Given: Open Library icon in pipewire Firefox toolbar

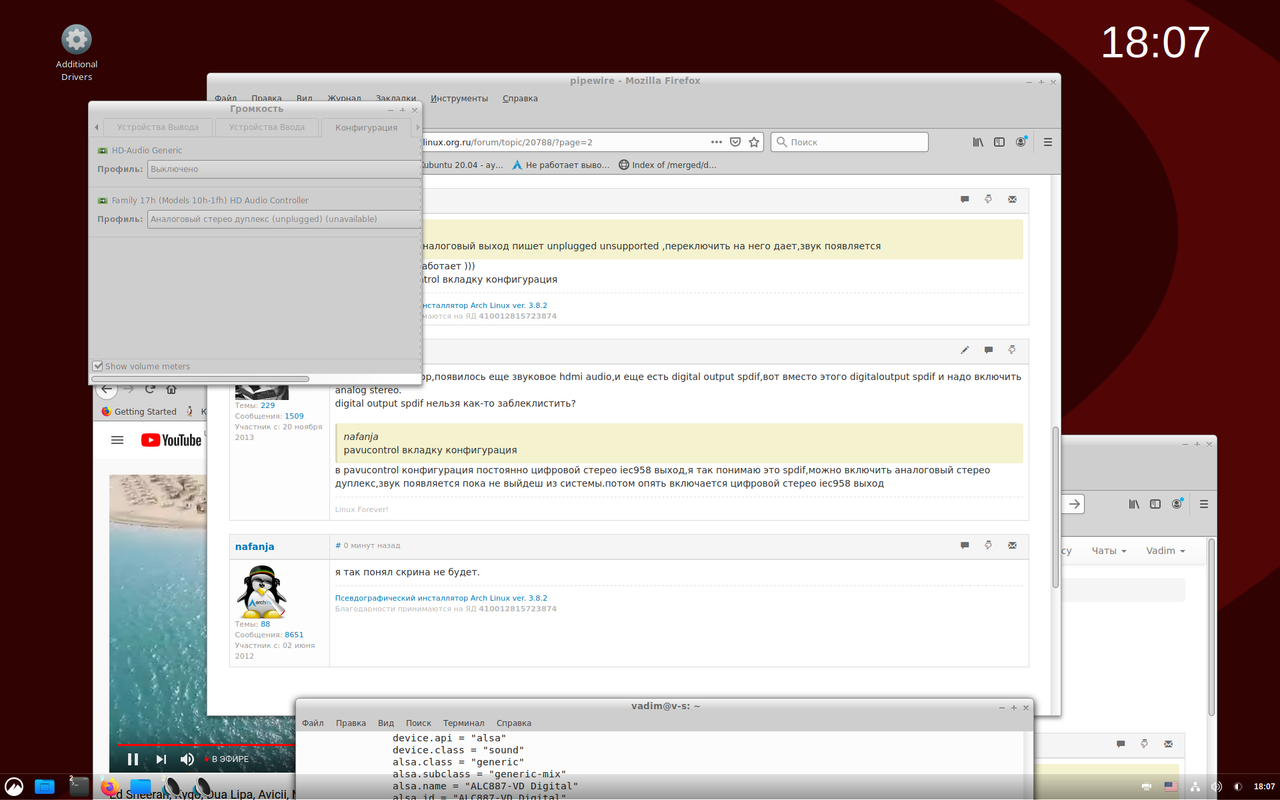Looking at the screenshot, I should pyautogui.click(x=978, y=142).
